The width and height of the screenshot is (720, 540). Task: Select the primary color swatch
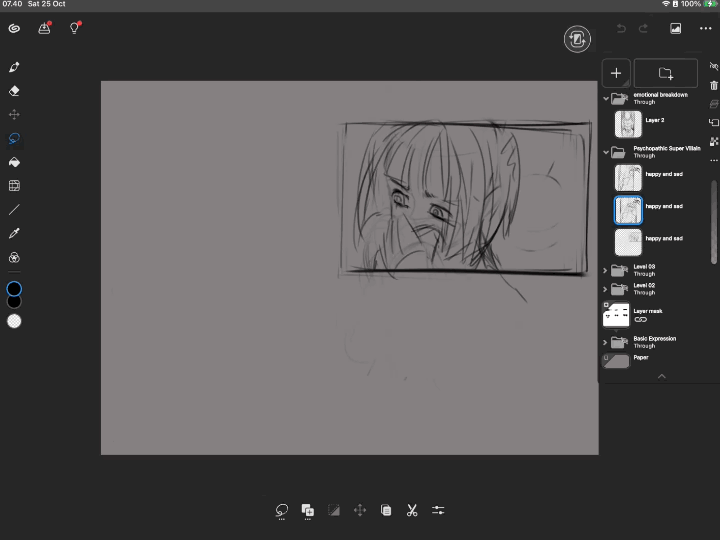coord(14,289)
